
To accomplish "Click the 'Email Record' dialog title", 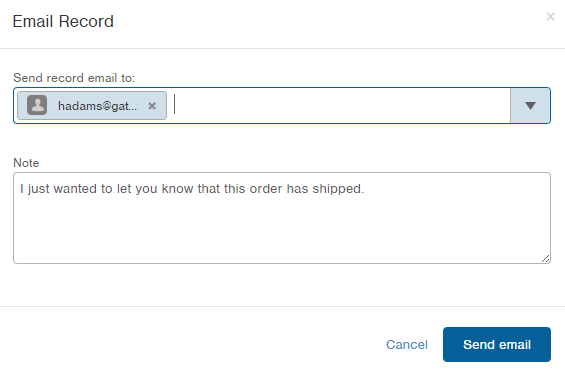I will click(x=63, y=22).
